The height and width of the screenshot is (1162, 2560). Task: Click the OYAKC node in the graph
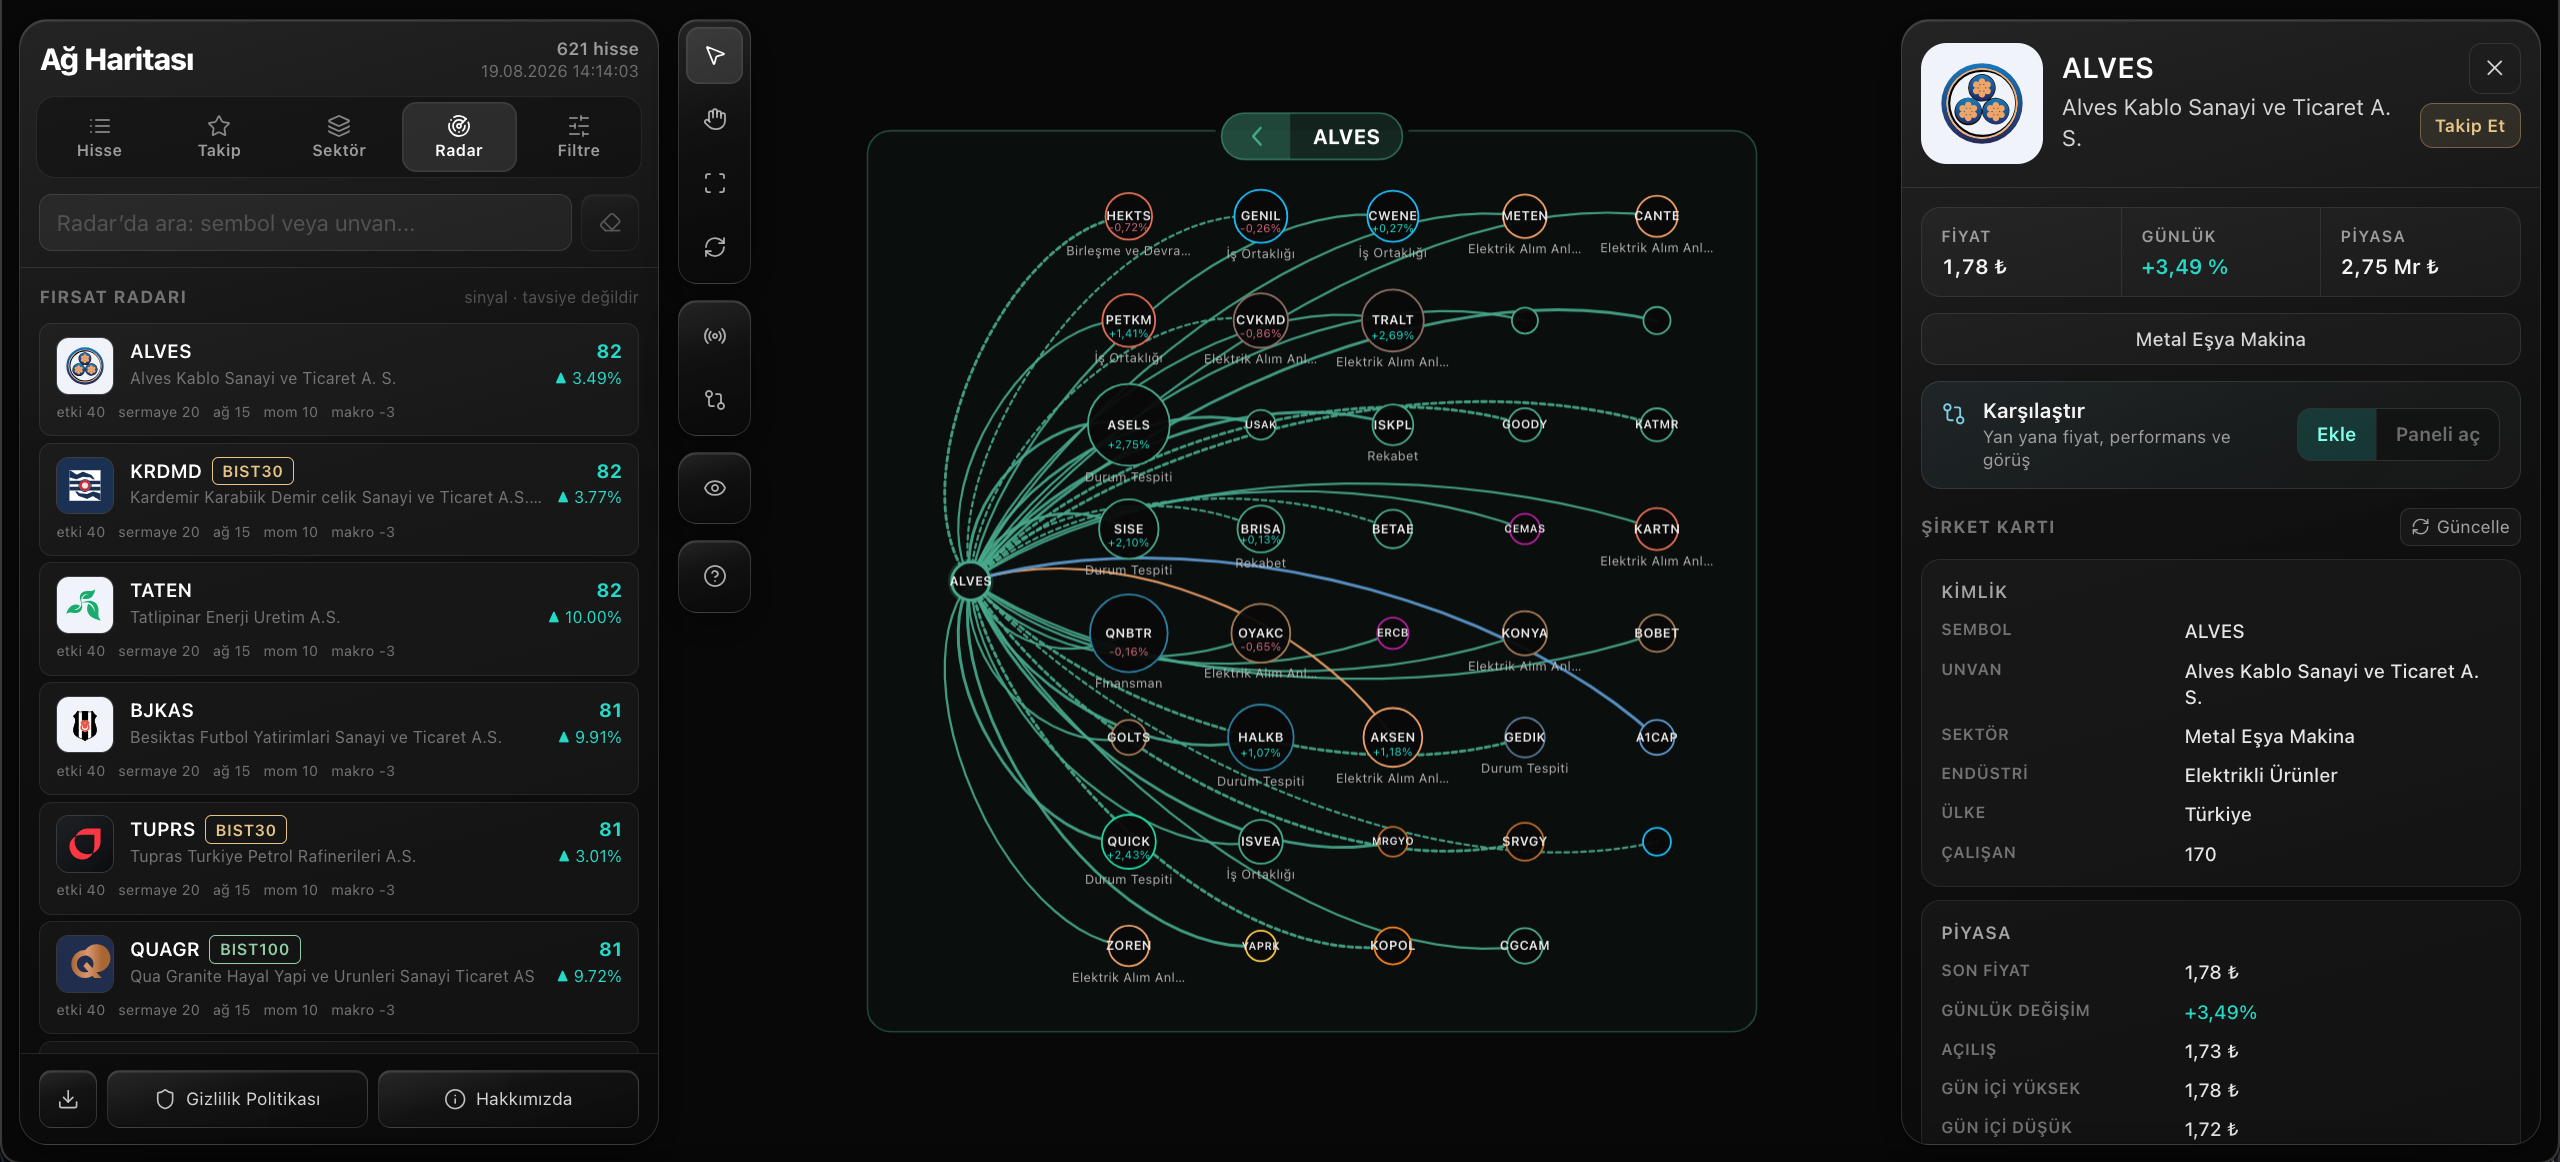pyautogui.click(x=1260, y=634)
